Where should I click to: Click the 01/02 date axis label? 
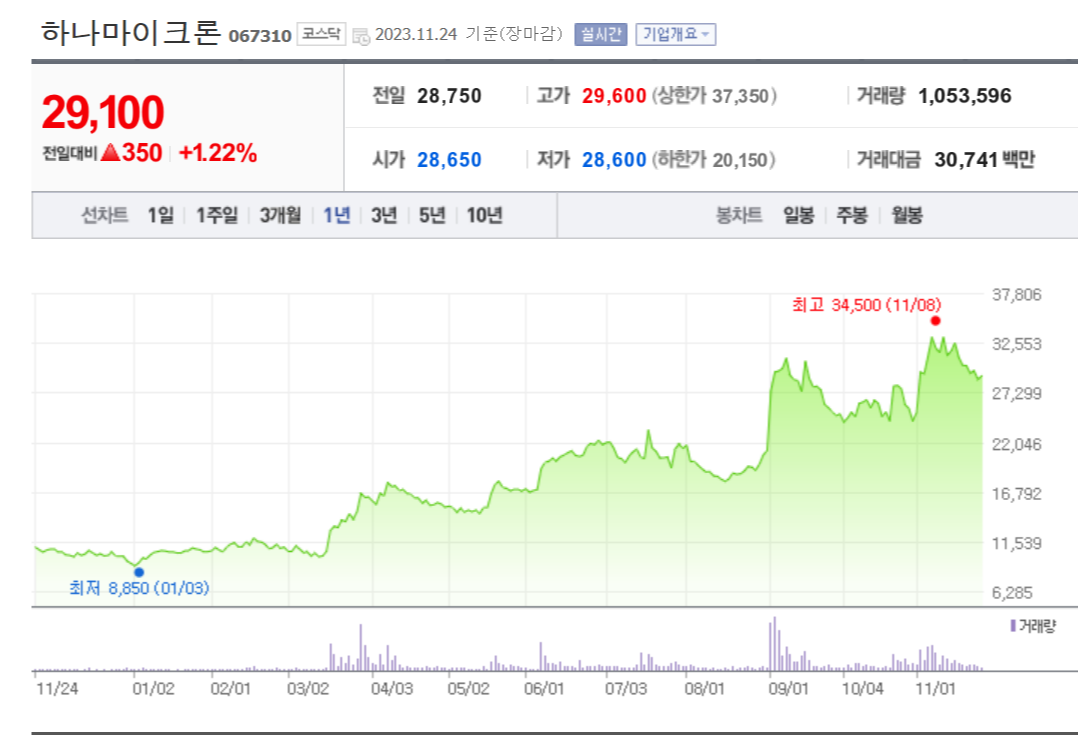153,689
